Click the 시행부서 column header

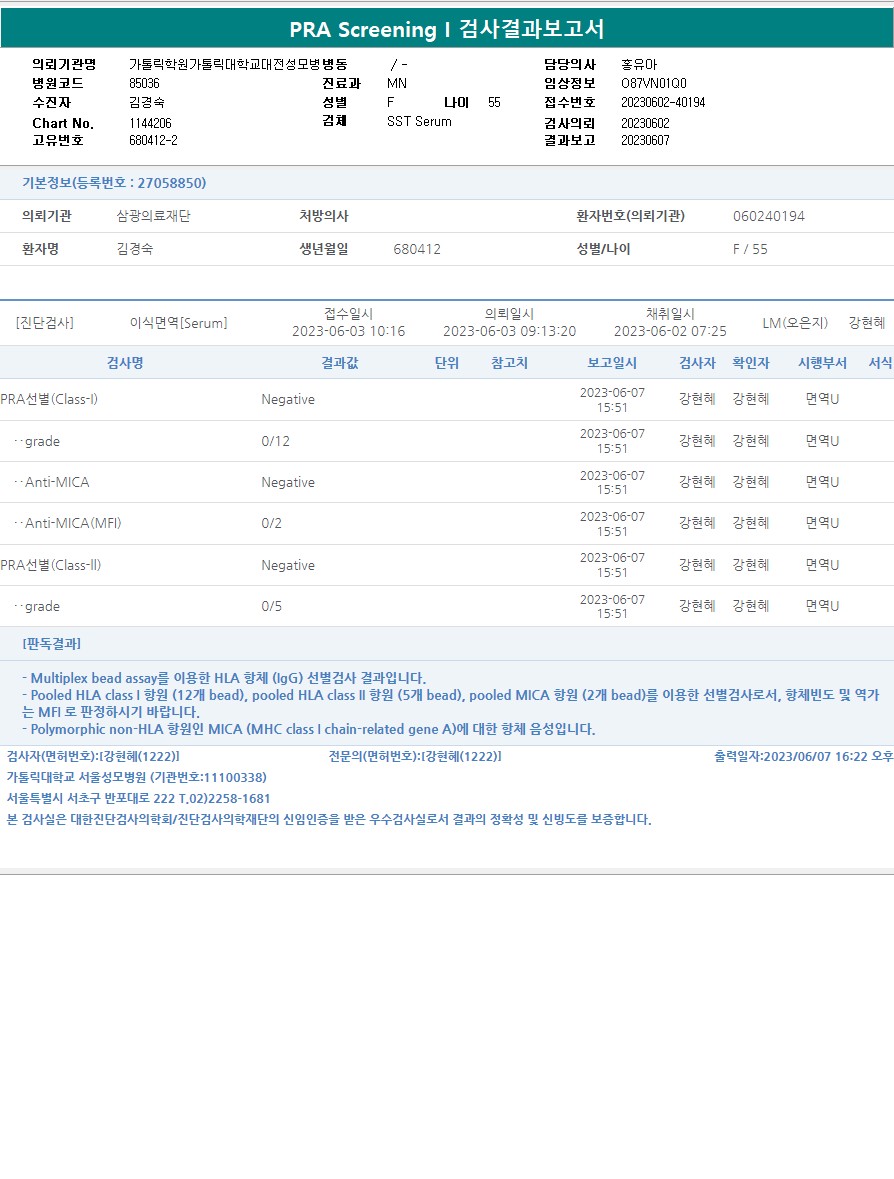pyautogui.click(x=822, y=363)
